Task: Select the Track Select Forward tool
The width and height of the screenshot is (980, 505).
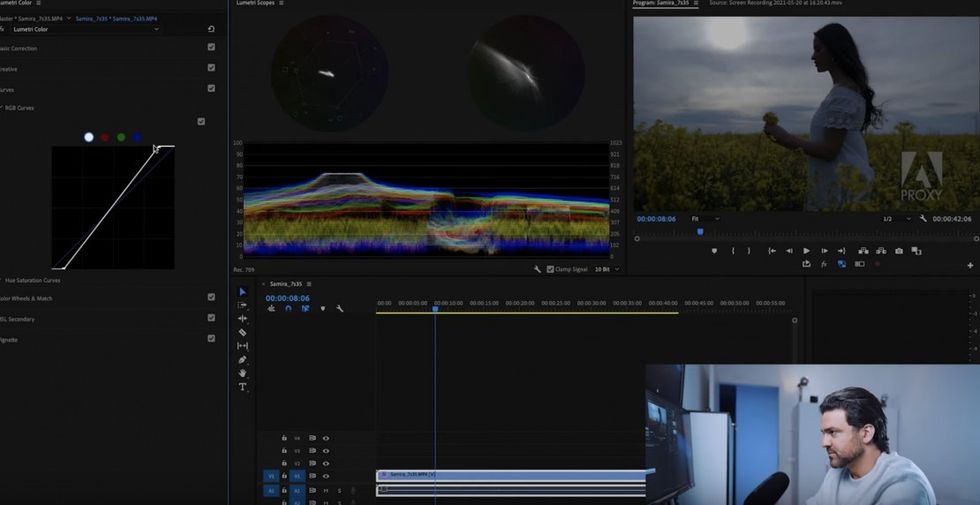Action: [x=242, y=305]
